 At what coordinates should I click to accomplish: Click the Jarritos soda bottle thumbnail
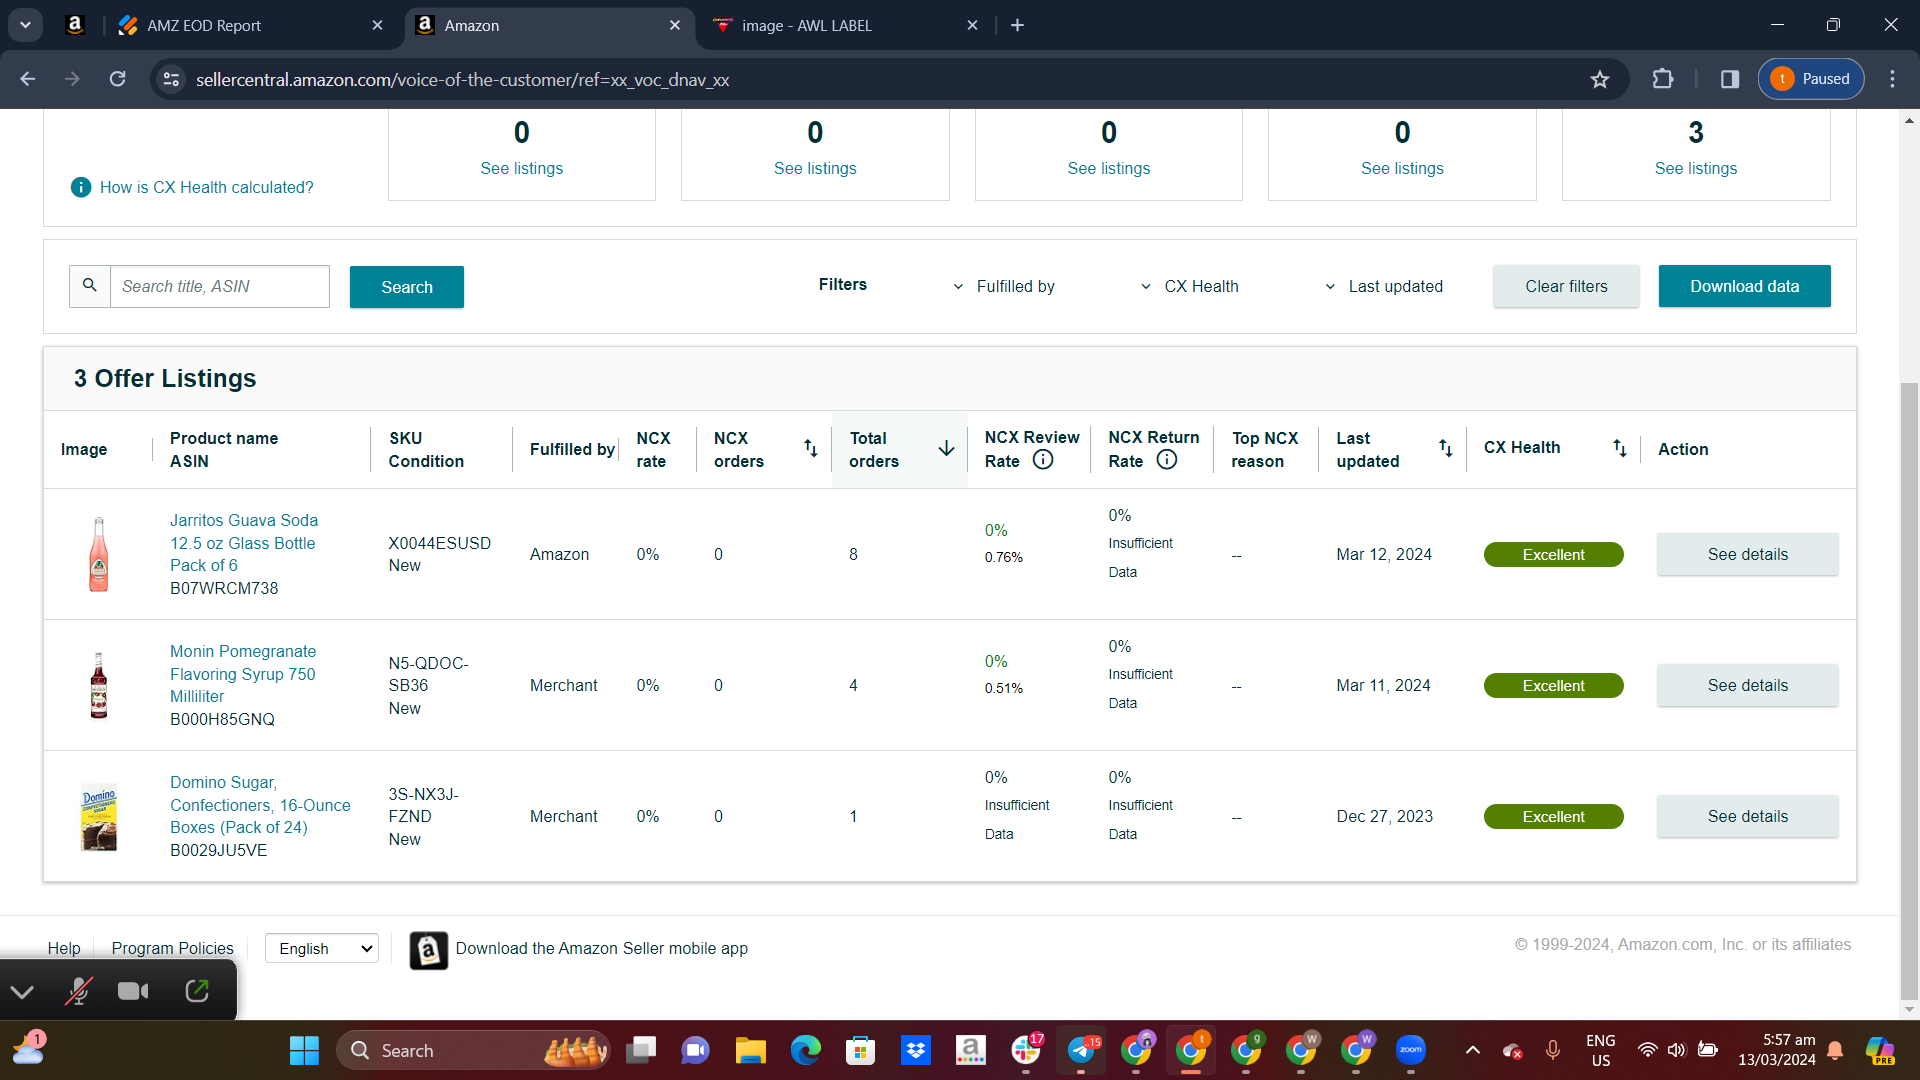(x=98, y=554)
